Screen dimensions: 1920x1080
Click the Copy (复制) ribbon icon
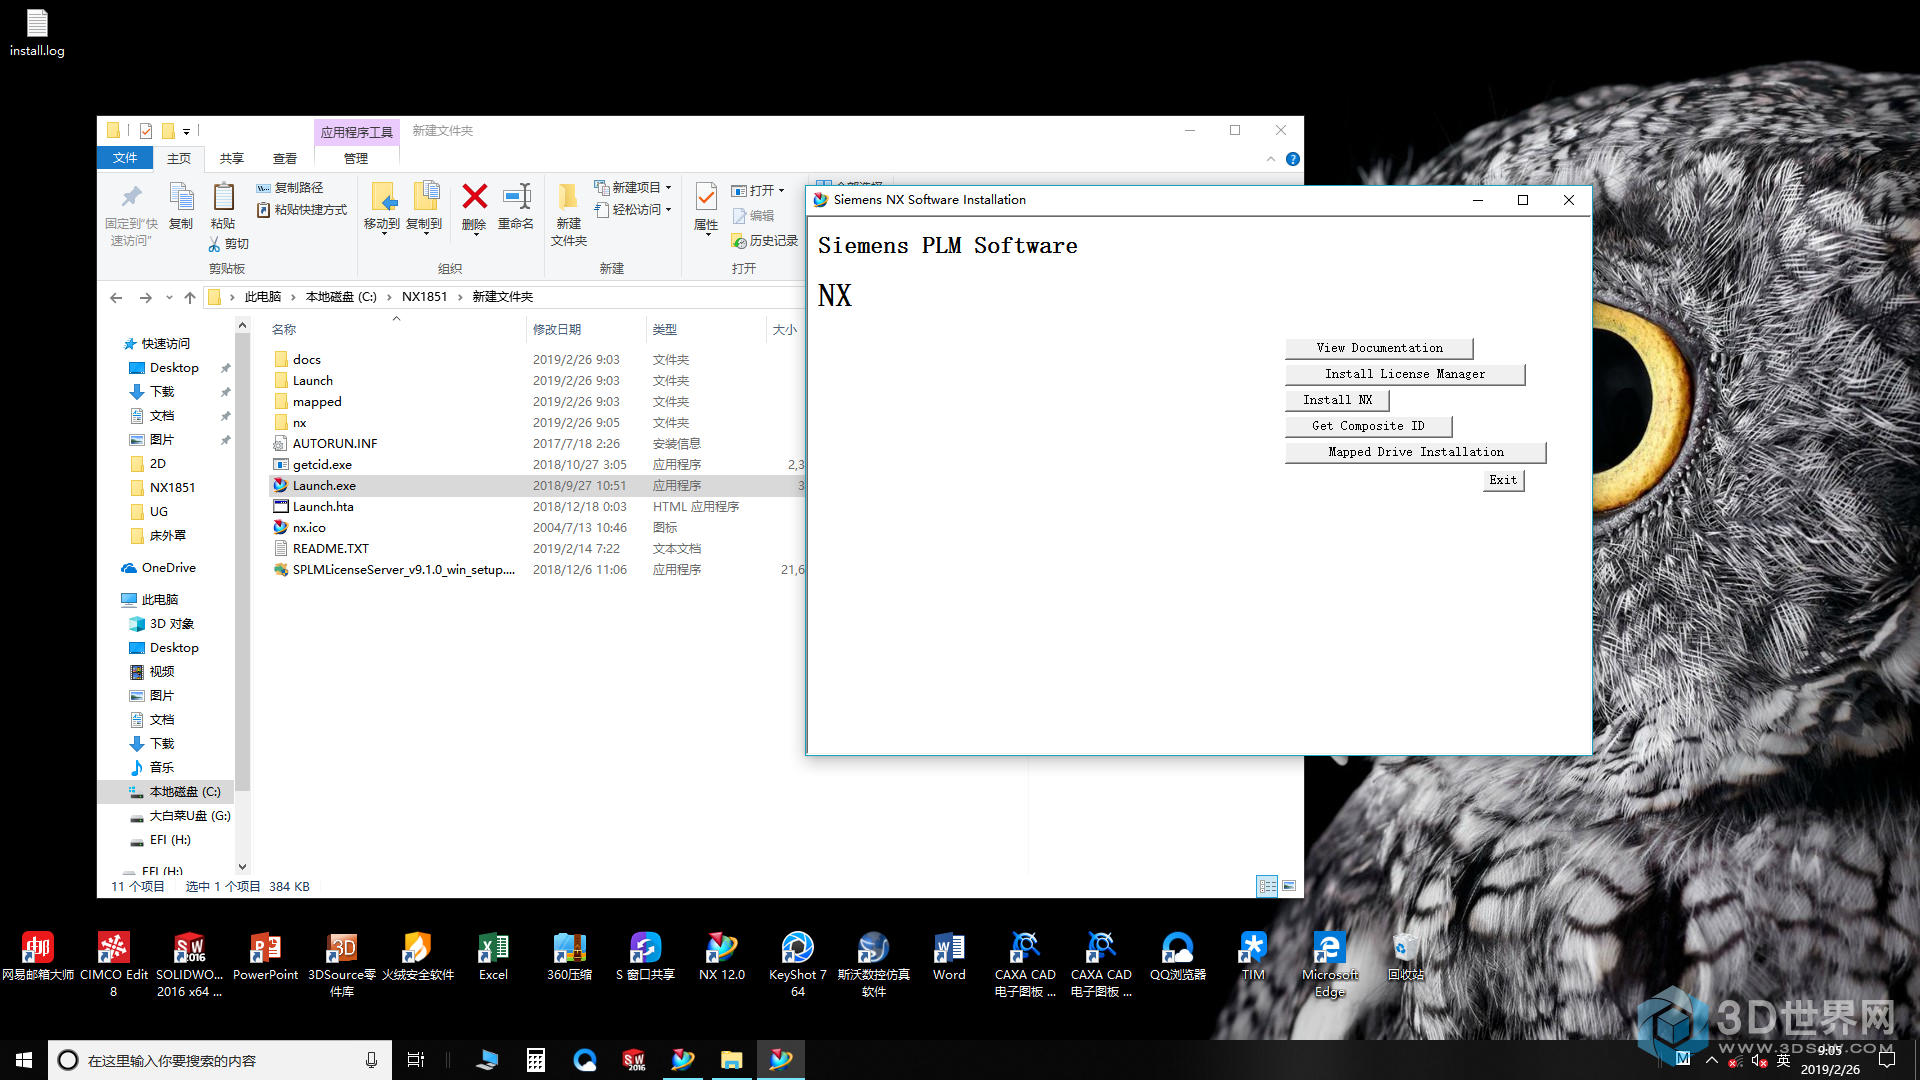click(x=181, y=197)
